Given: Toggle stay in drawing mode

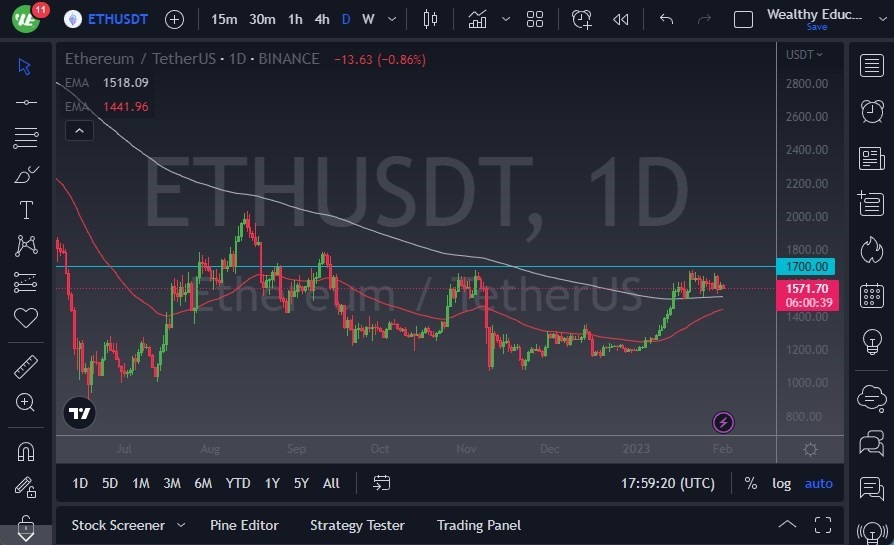Looking at the screenshot, I should pos(26,487).
